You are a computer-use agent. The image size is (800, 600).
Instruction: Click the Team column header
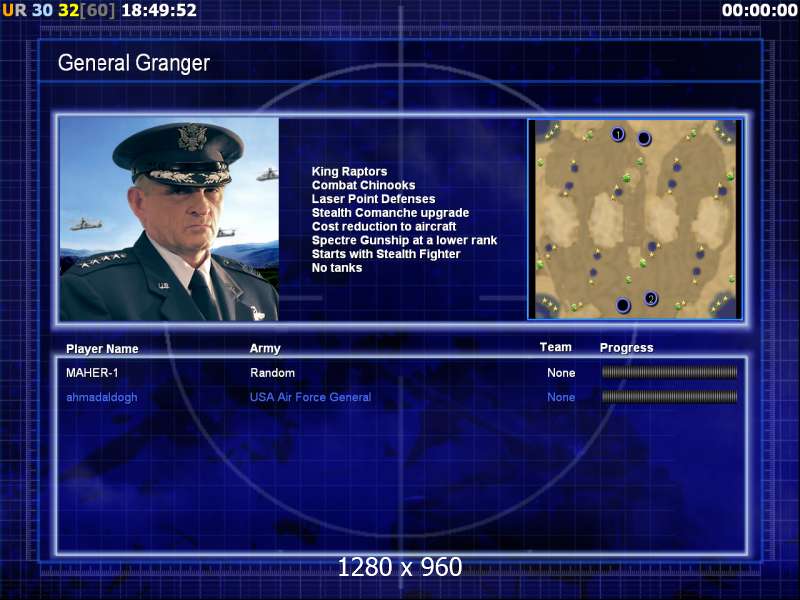click(556, 347)
